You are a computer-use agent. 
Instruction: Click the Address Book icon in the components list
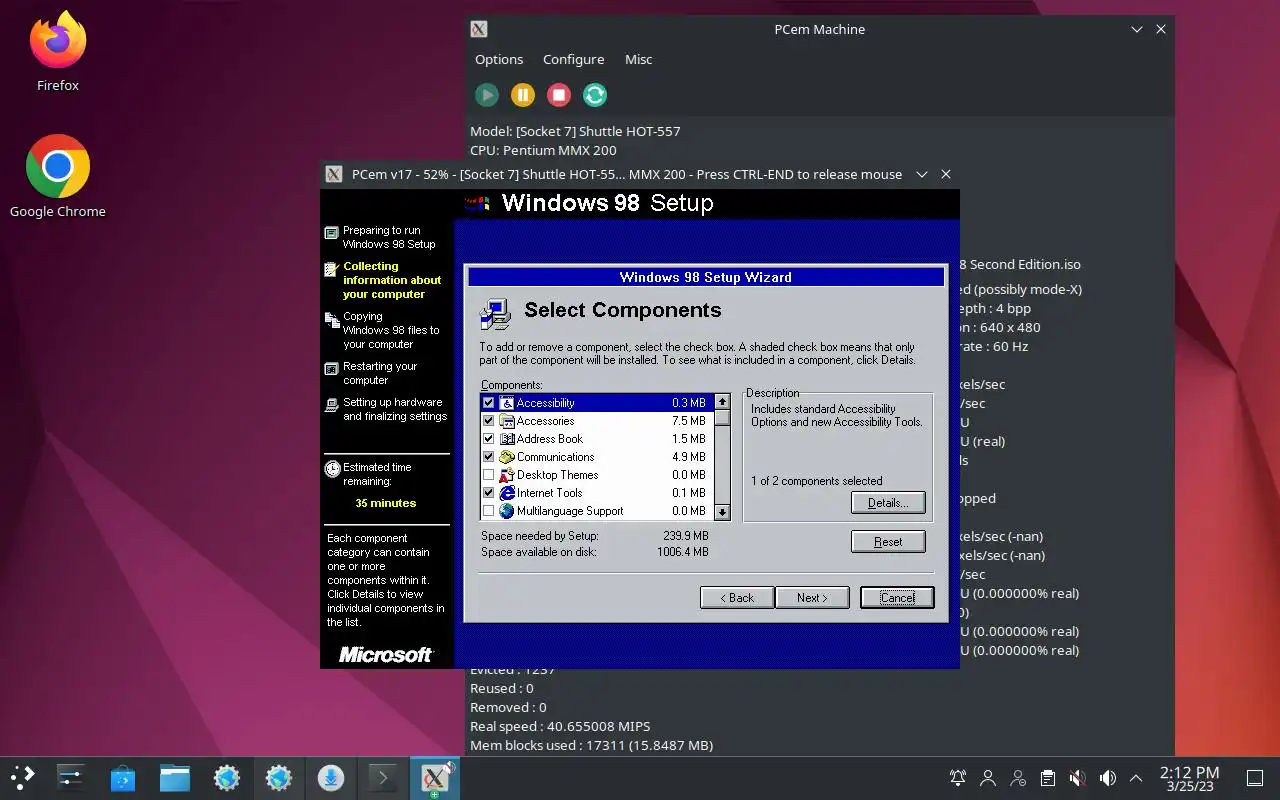tap(506, 439)
